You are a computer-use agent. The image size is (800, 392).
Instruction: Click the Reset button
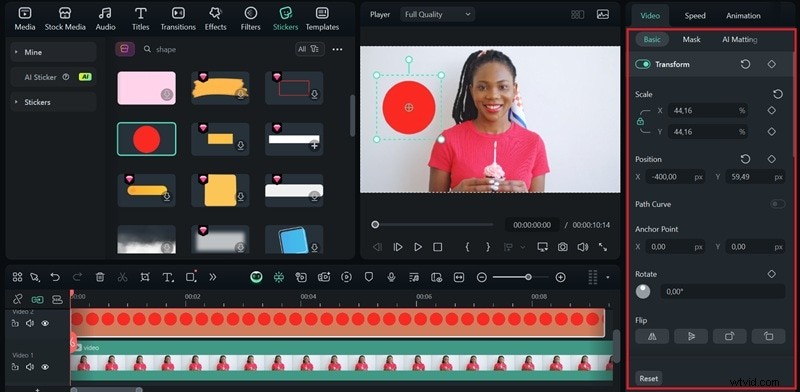(x=648, y=378)
